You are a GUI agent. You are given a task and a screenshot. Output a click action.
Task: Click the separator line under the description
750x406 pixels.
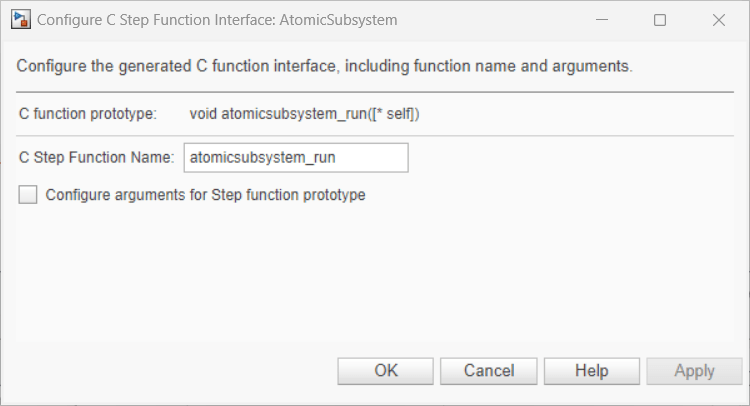coord(375,92)
